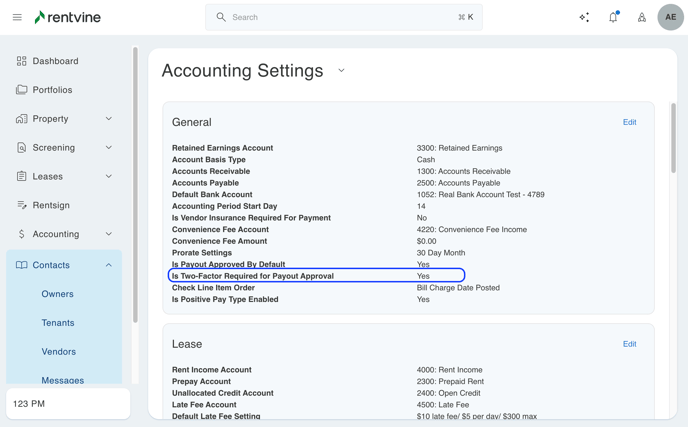This screenshot has width=688, height=427.
Task: Collapse the Contacts section chevron
Action: coord(109,265)
